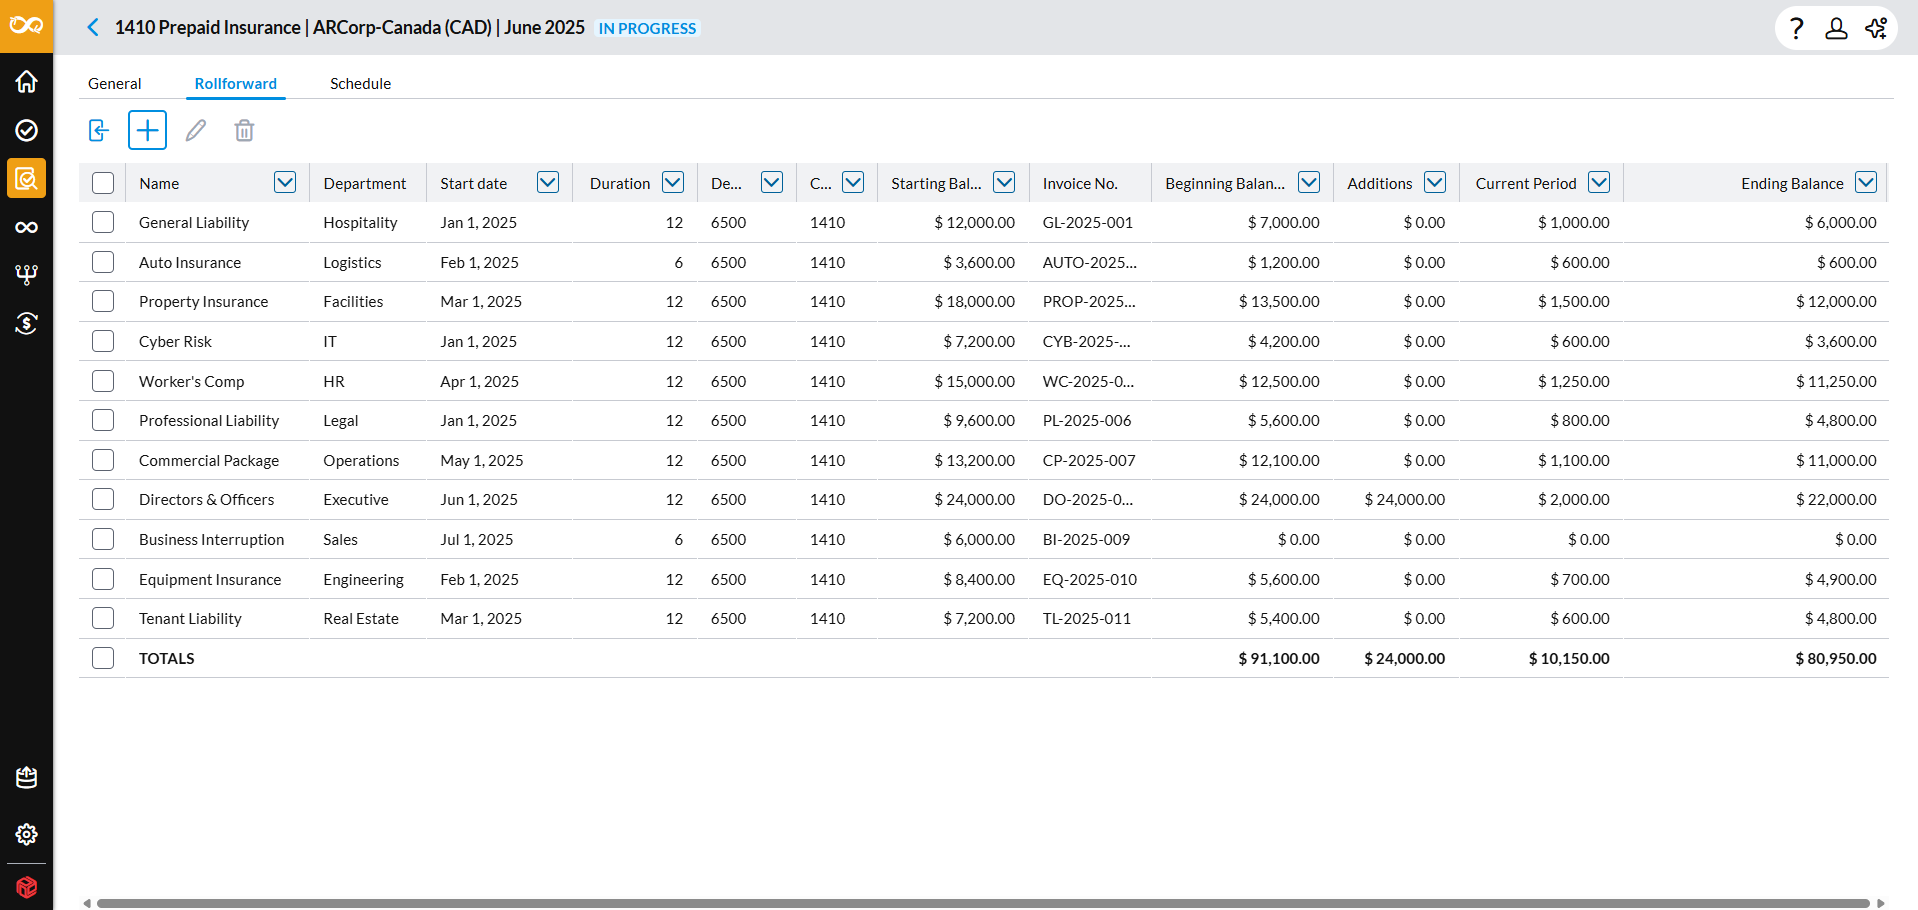Viewport: 1918px width, 910px height.
Task: Open the De... column dropdown
Action: click(x=772, y=182)
